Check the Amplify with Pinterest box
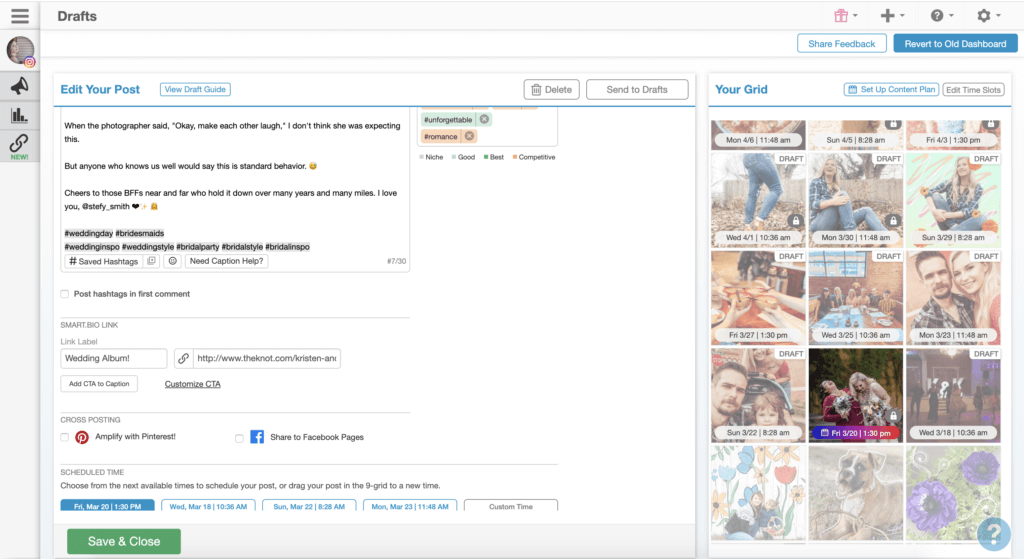Viewport: 1024px width, 559px height. pos(65,437)
